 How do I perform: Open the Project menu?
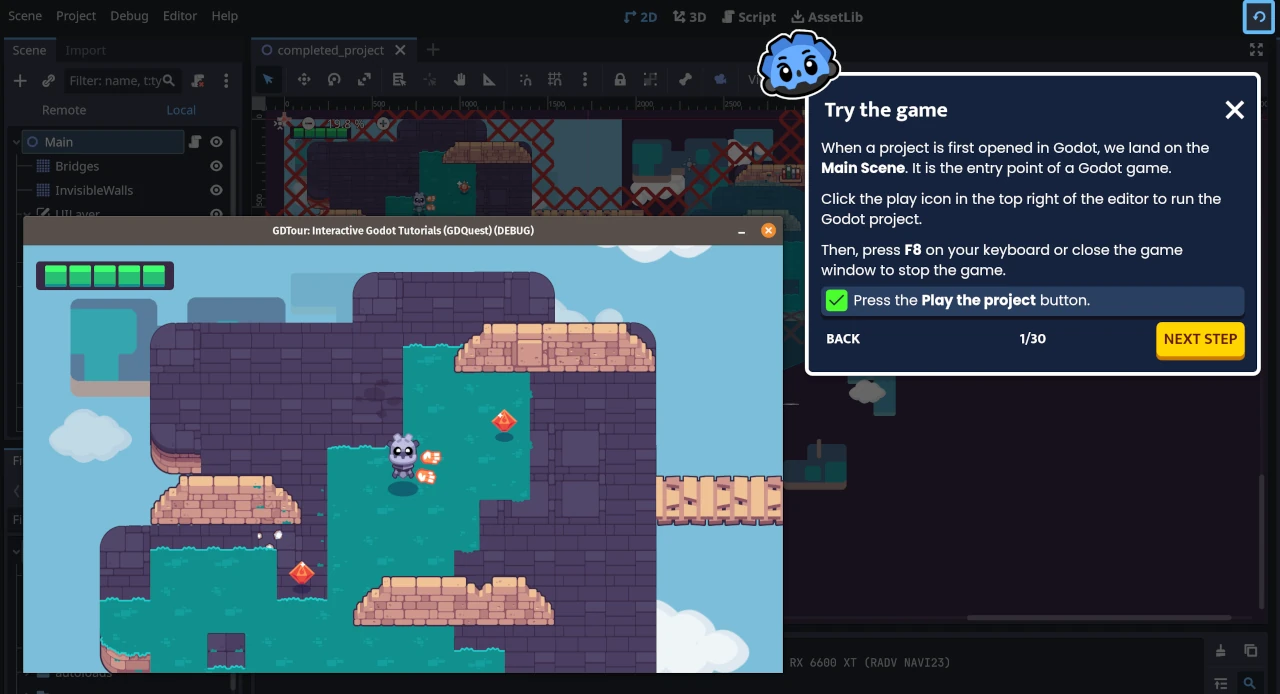click(x=76, y=16)
